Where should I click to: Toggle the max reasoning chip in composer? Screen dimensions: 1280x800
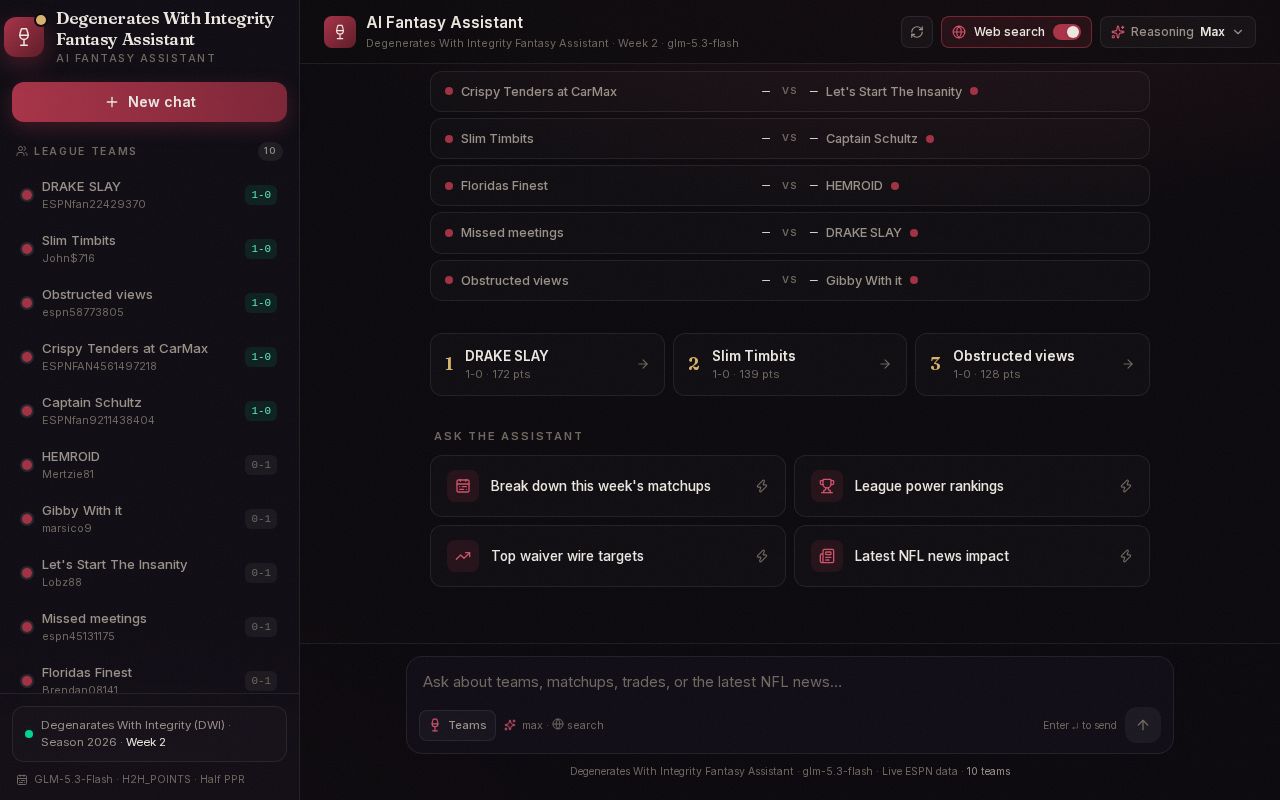523,725
